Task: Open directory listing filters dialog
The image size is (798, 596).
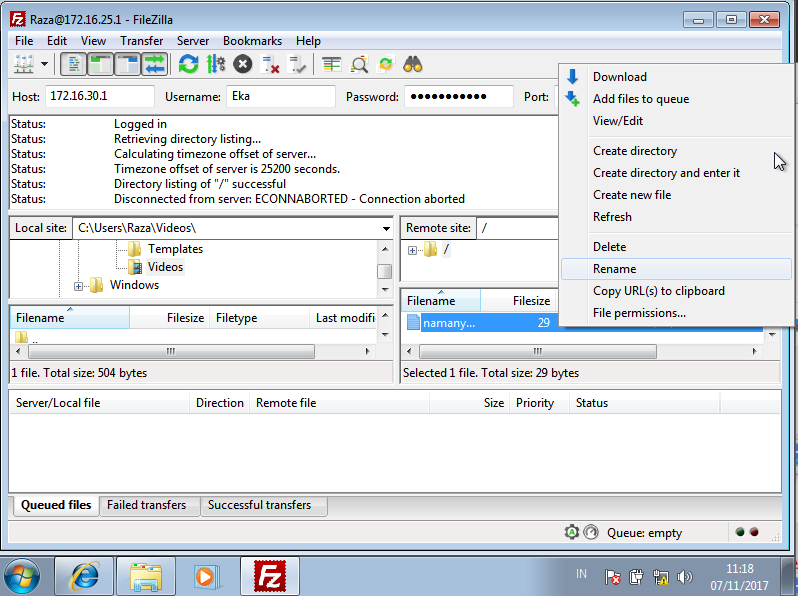Action: click(332, 64)
